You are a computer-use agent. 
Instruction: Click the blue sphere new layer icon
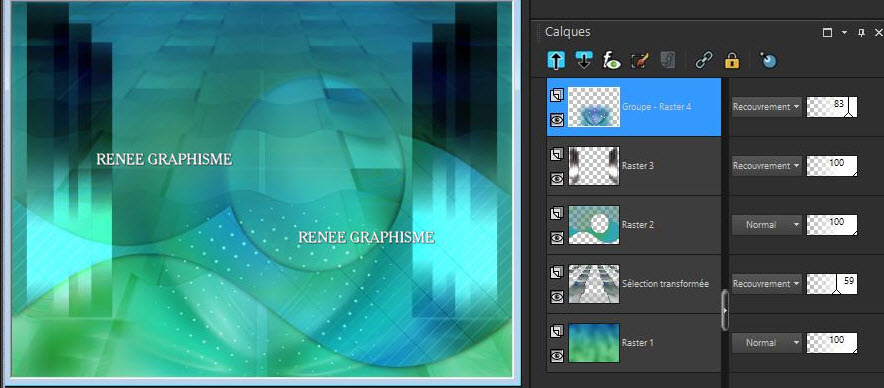coord(768,60)
